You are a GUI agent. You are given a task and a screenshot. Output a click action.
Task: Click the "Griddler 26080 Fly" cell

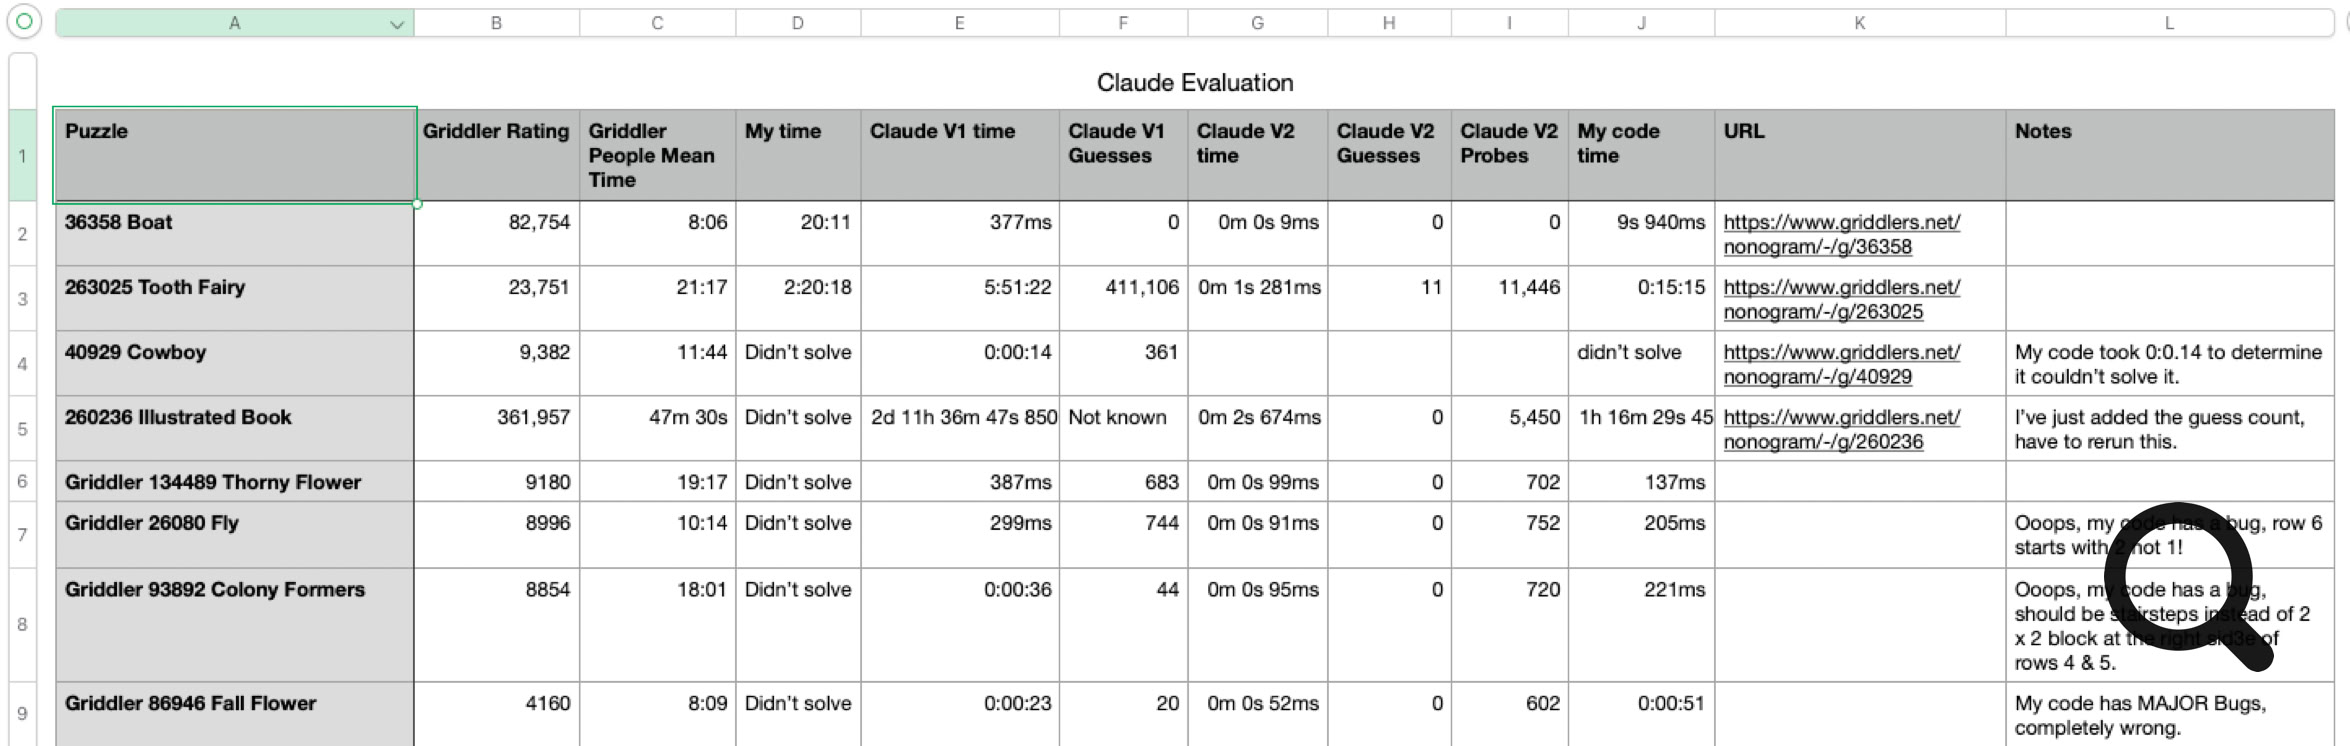click(x=234, y=534)
